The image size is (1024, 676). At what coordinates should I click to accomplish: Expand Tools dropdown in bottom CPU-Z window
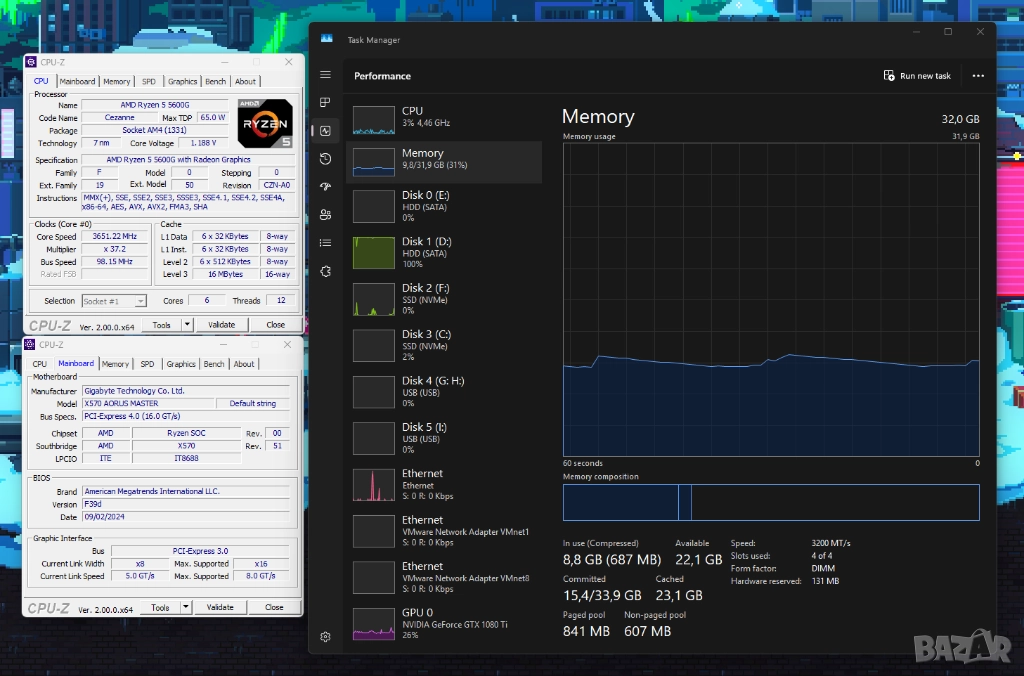click(x=186, y=607)
